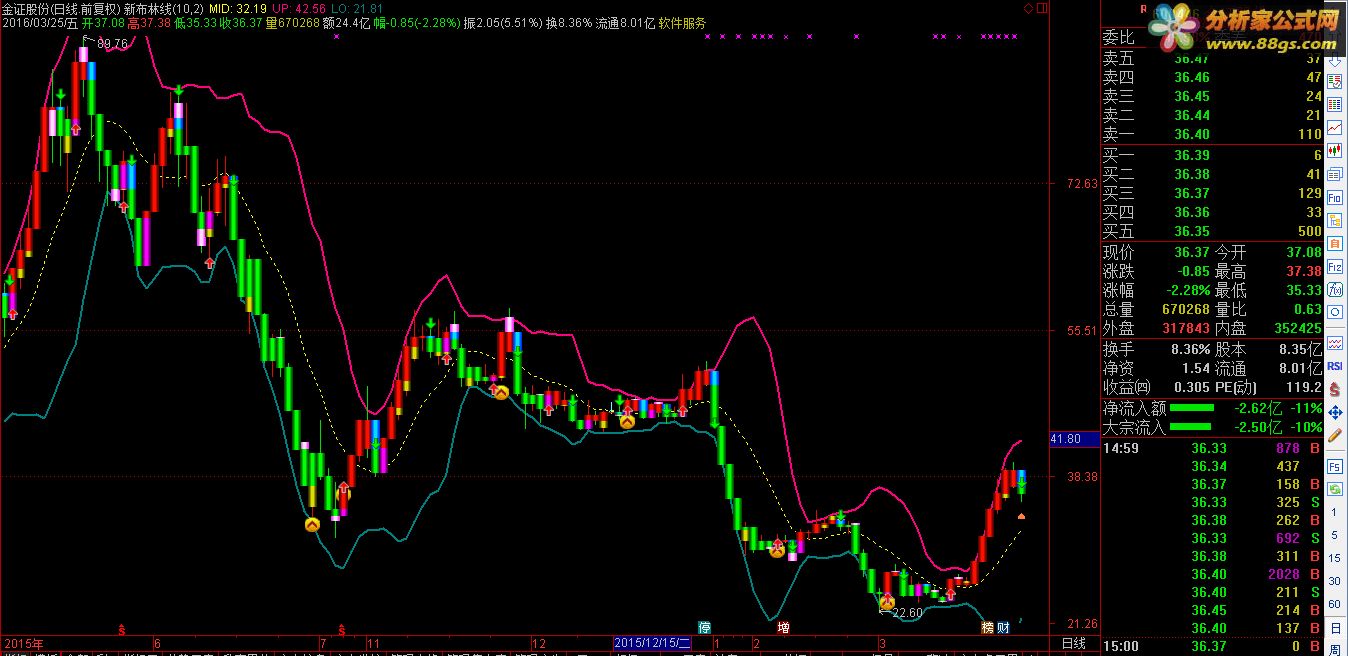Click the 增 marker on time axis
The width and height of the screenshot is (1348, 656).
[783, 628]
